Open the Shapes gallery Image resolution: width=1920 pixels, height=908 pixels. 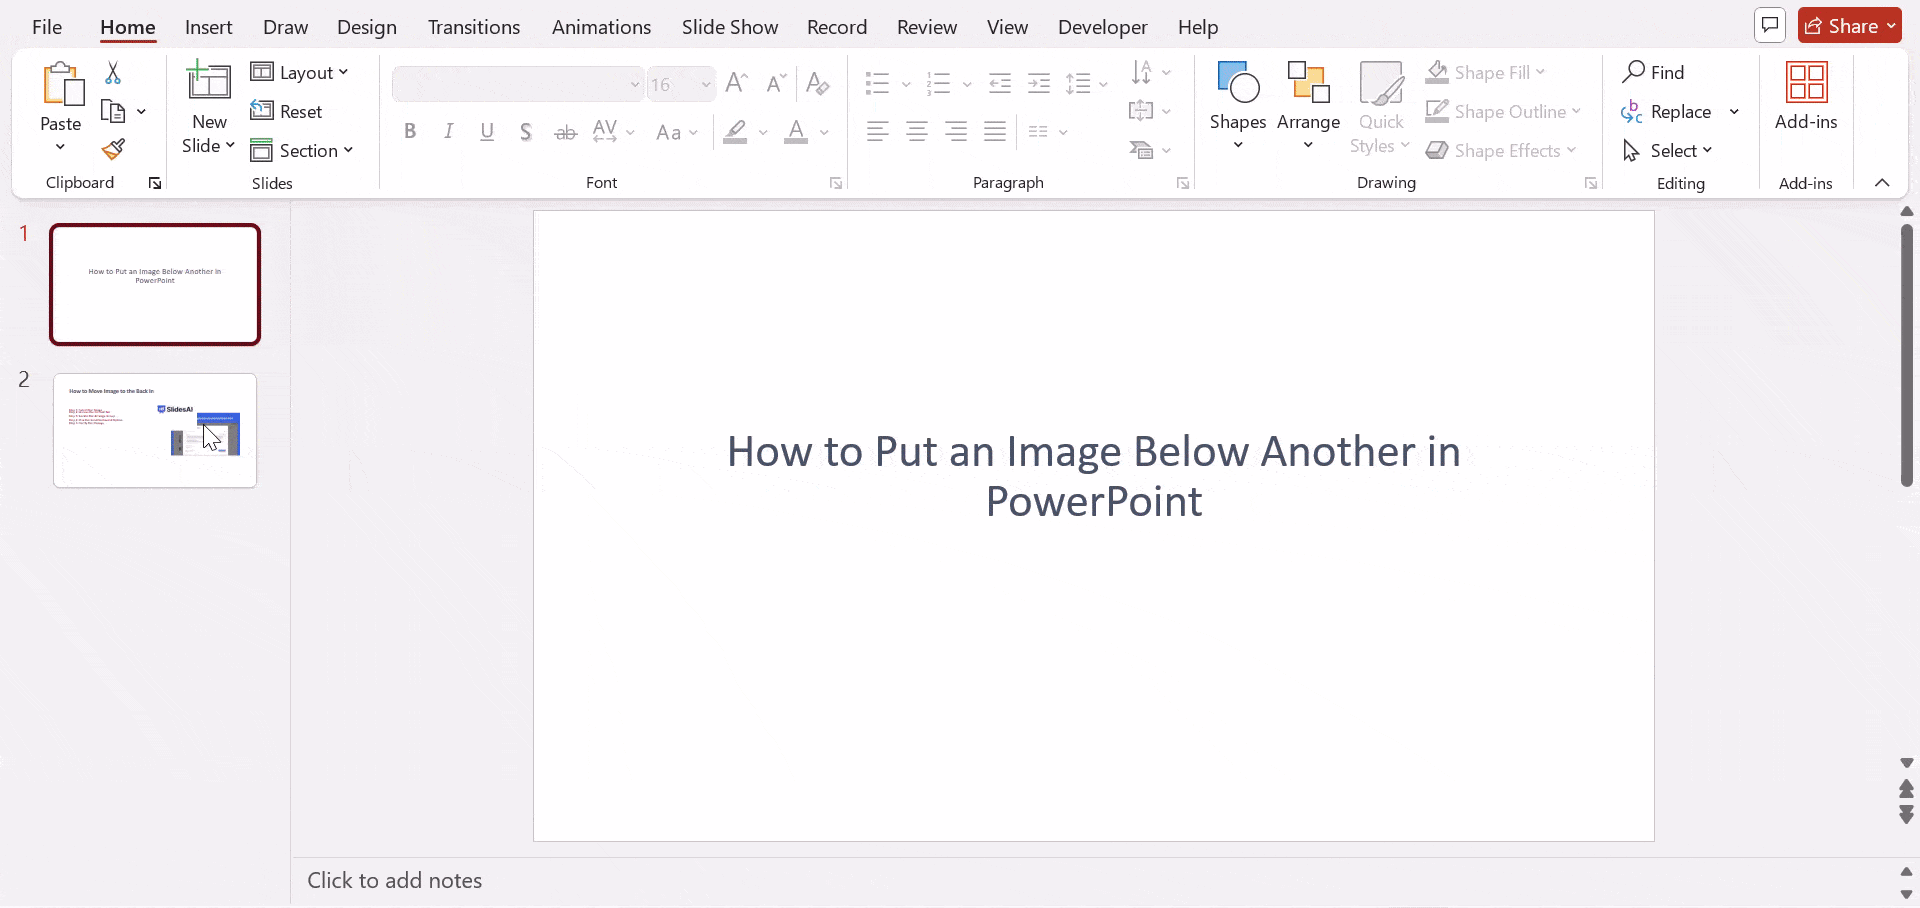[x=1237, y=83]
